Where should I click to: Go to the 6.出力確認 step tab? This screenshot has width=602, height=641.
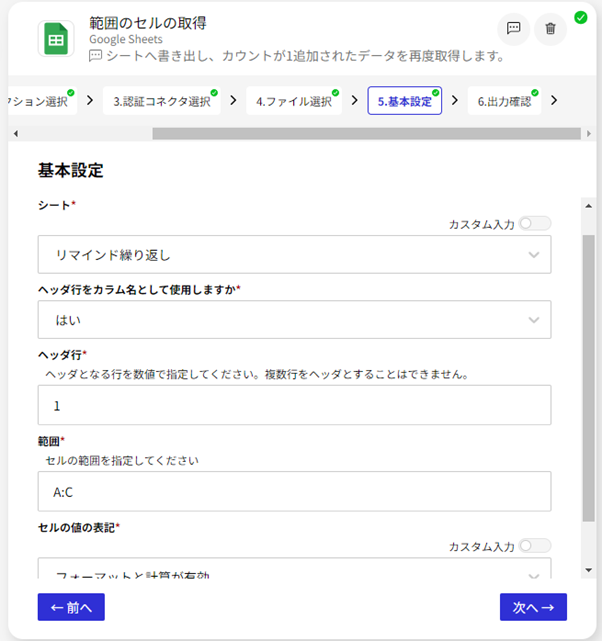pos(503,101)
